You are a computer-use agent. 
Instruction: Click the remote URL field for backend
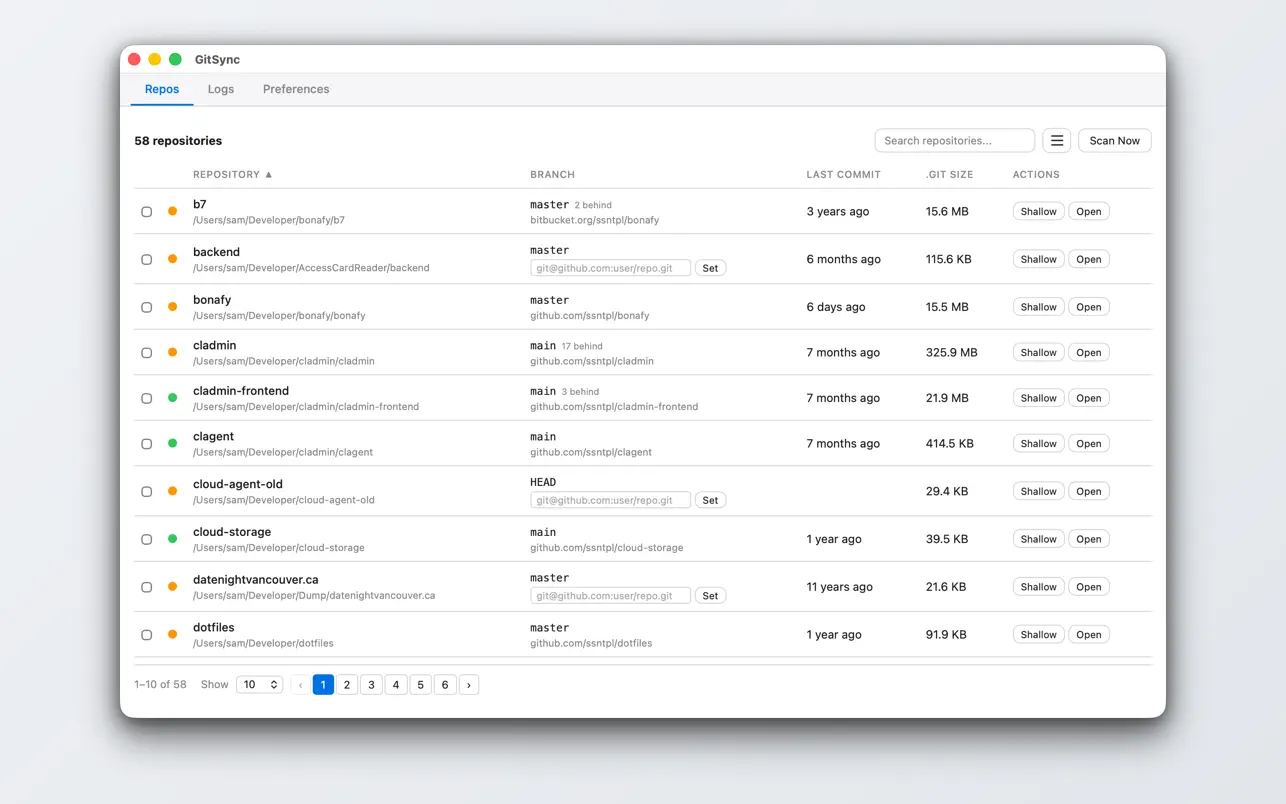(x=610, y=268)
